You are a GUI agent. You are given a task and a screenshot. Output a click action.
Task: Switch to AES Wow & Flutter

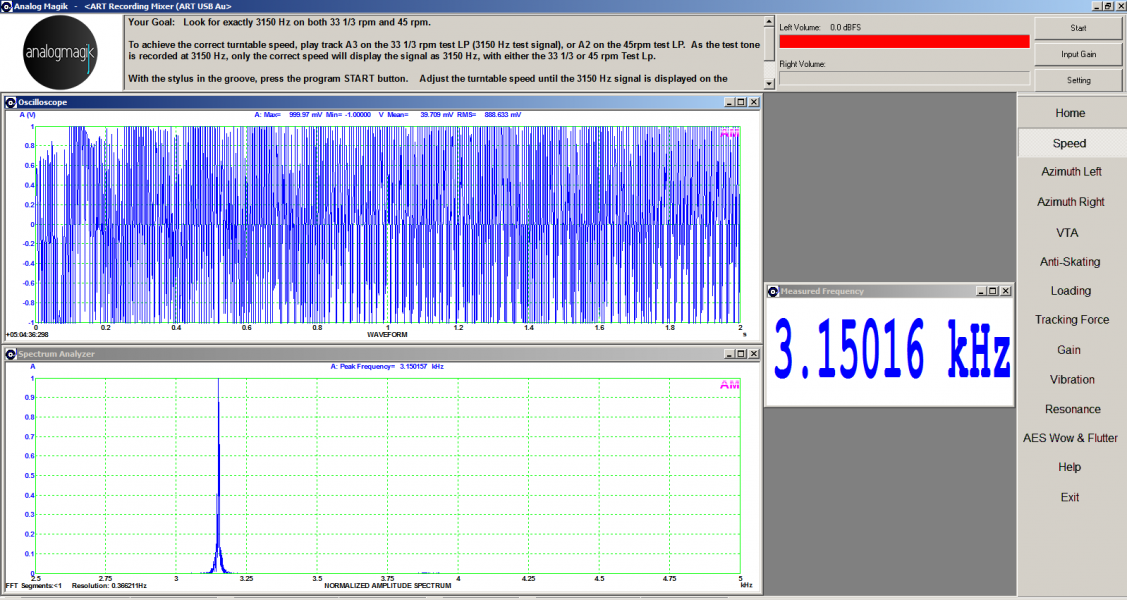(1070, 437)
